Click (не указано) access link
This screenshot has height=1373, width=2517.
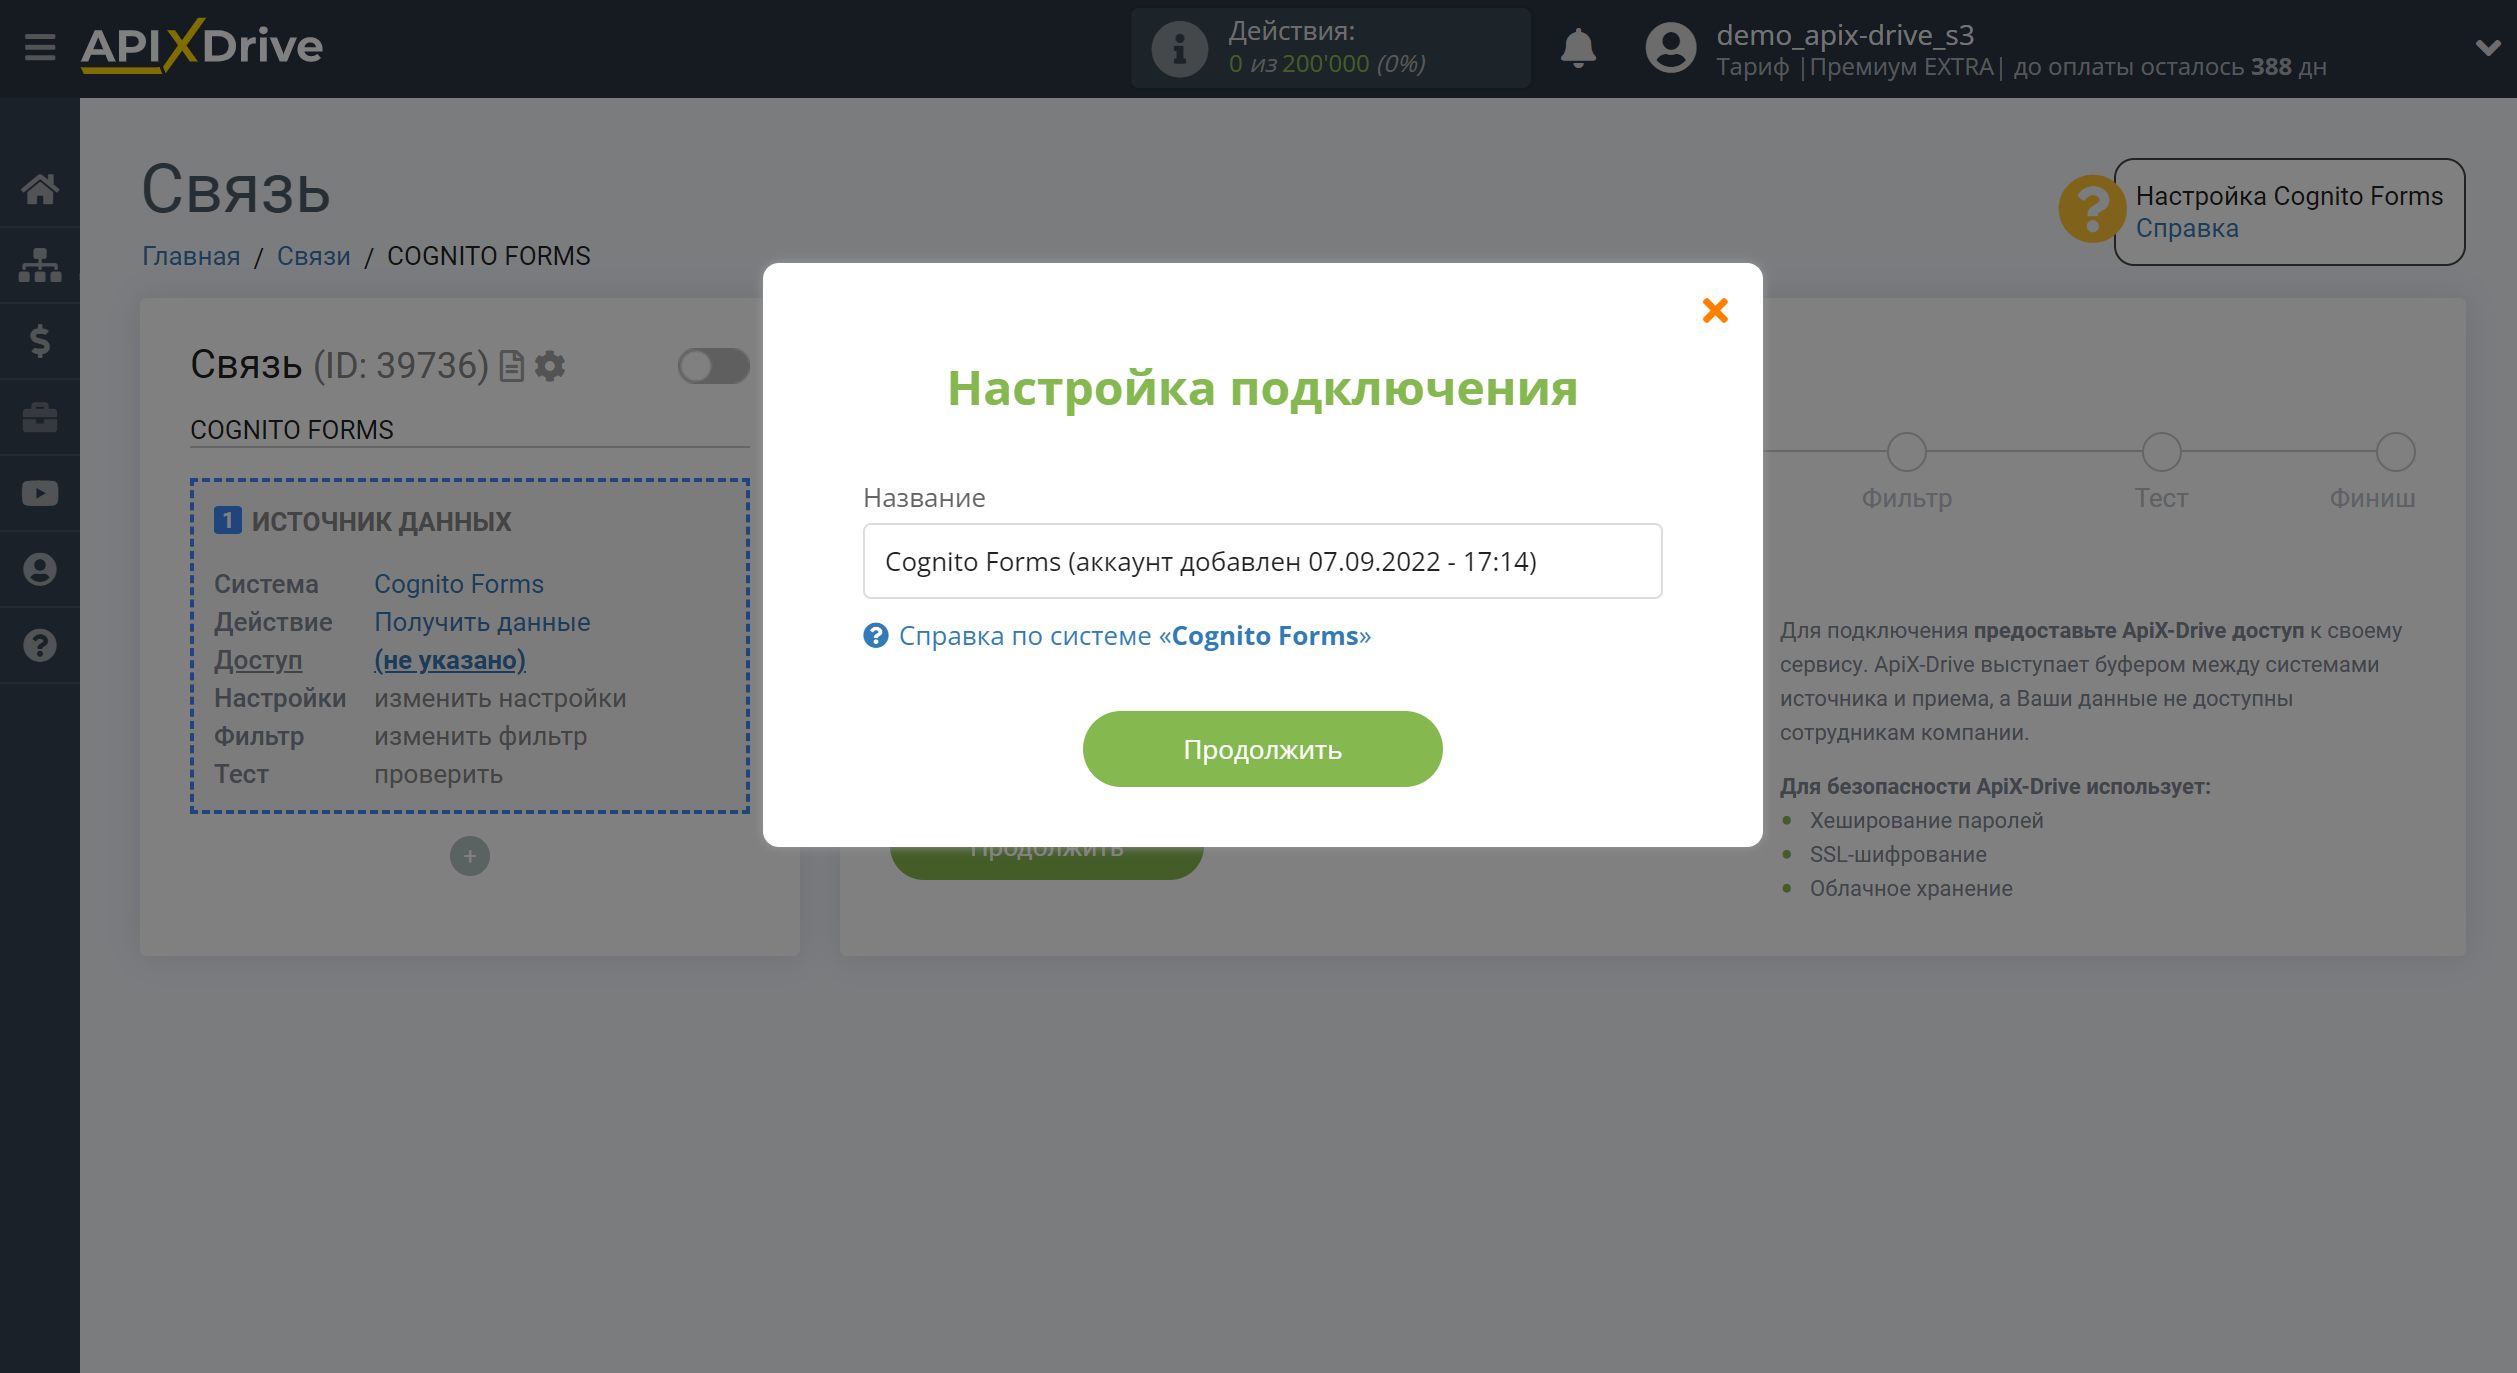tap(450, 660)
